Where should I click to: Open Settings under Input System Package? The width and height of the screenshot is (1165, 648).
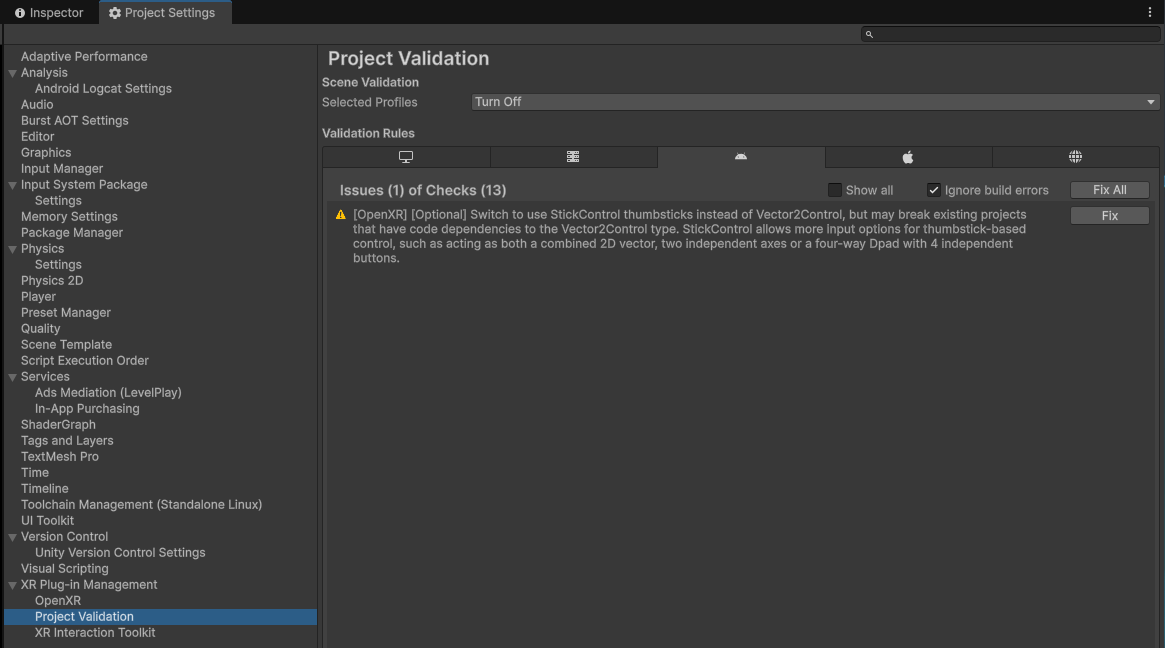[x=58, y=201]
